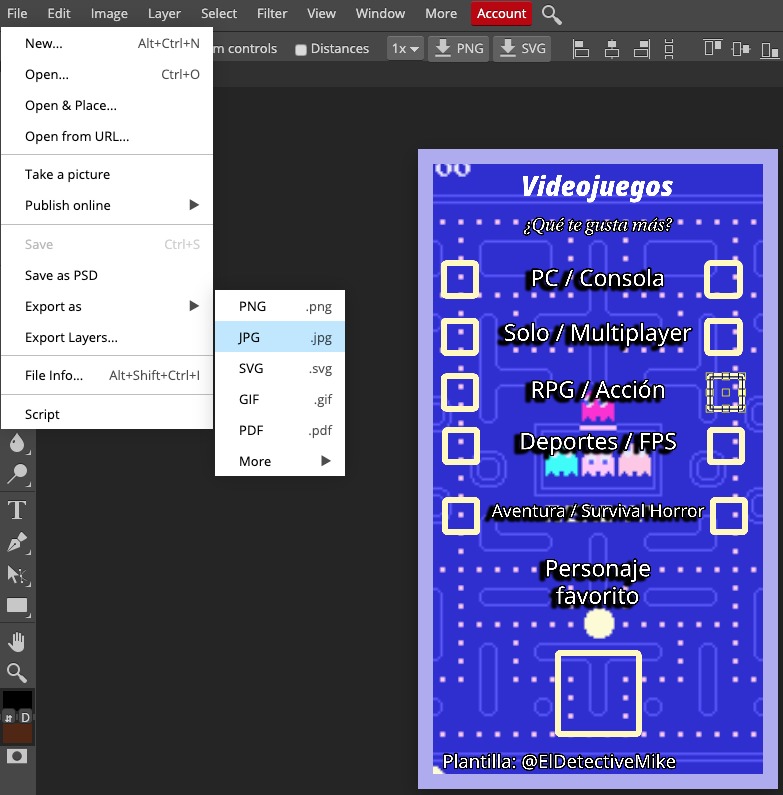Choose Save as PSD
This screenshot has width=783, height=795.
pyautogui.click(x=107, y=275)
